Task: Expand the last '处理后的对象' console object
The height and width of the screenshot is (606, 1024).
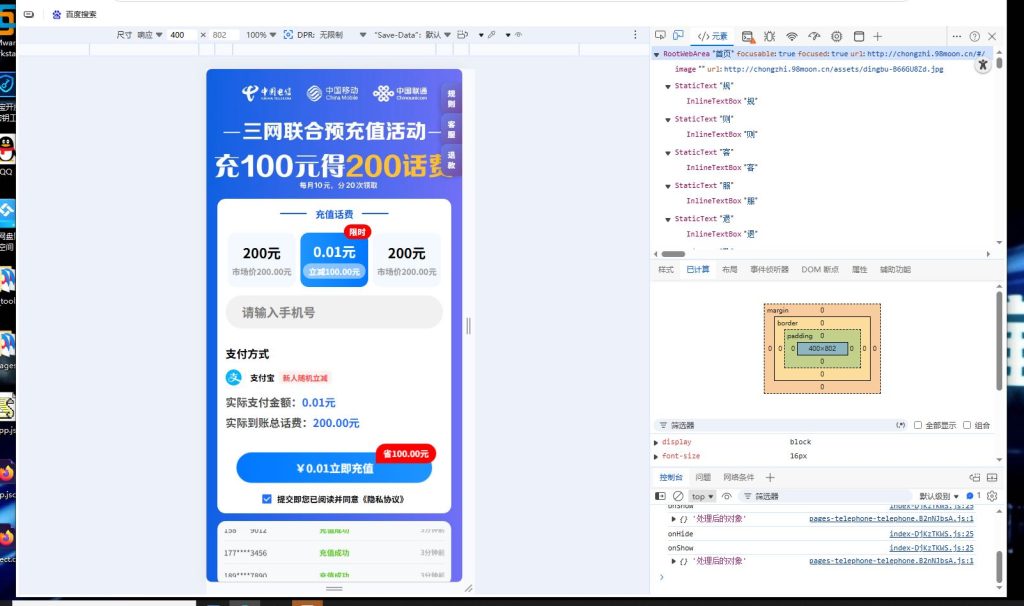Action: point(673,561)
